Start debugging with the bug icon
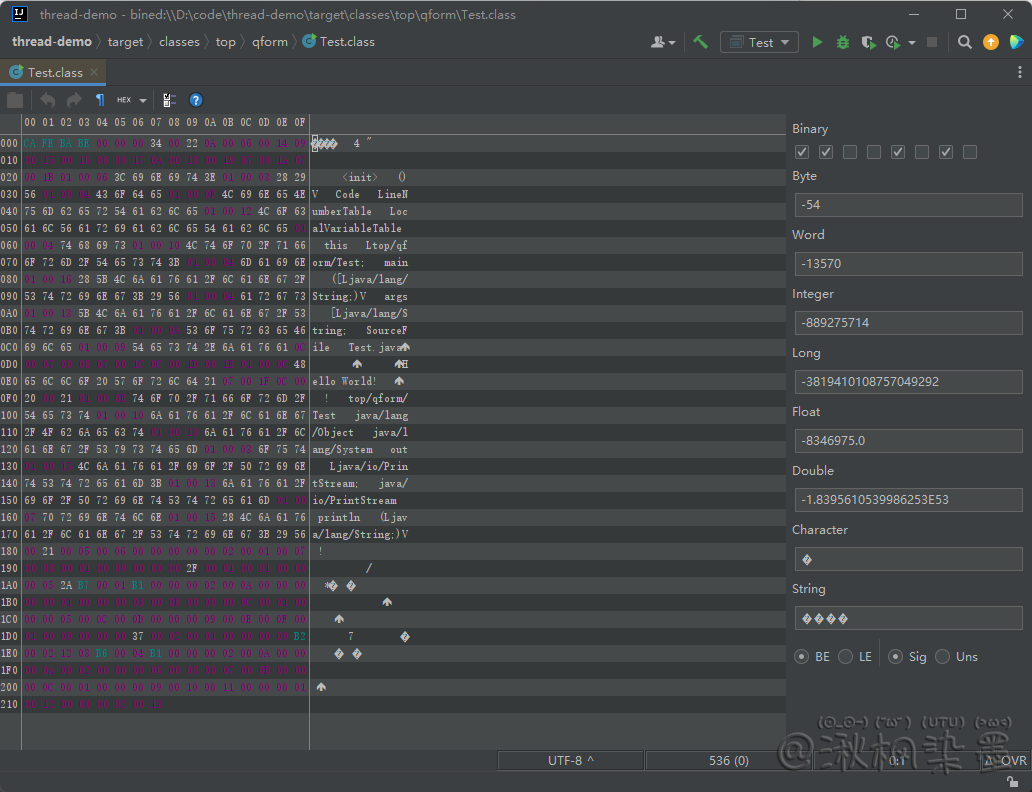This screenshot has height=792, width=1032. coord(843,42)
